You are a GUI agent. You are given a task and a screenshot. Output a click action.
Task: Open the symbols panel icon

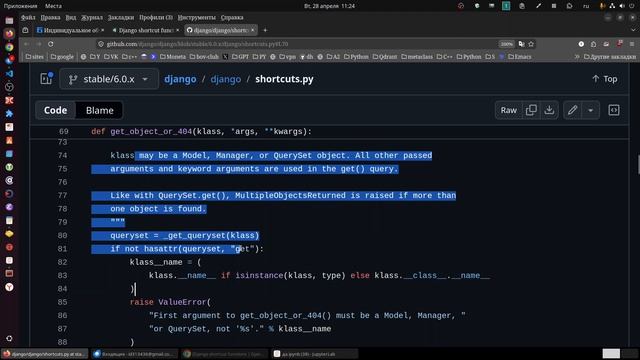point(614,110)
